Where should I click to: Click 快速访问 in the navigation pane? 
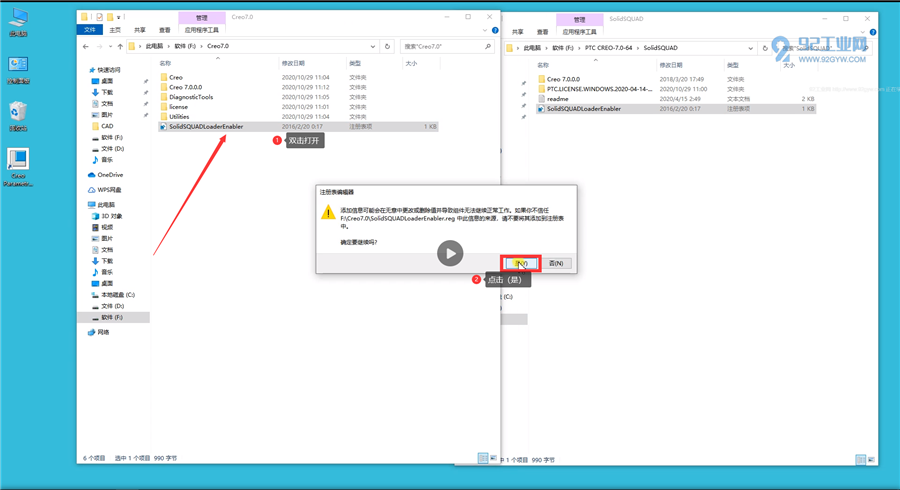[108, 70]
